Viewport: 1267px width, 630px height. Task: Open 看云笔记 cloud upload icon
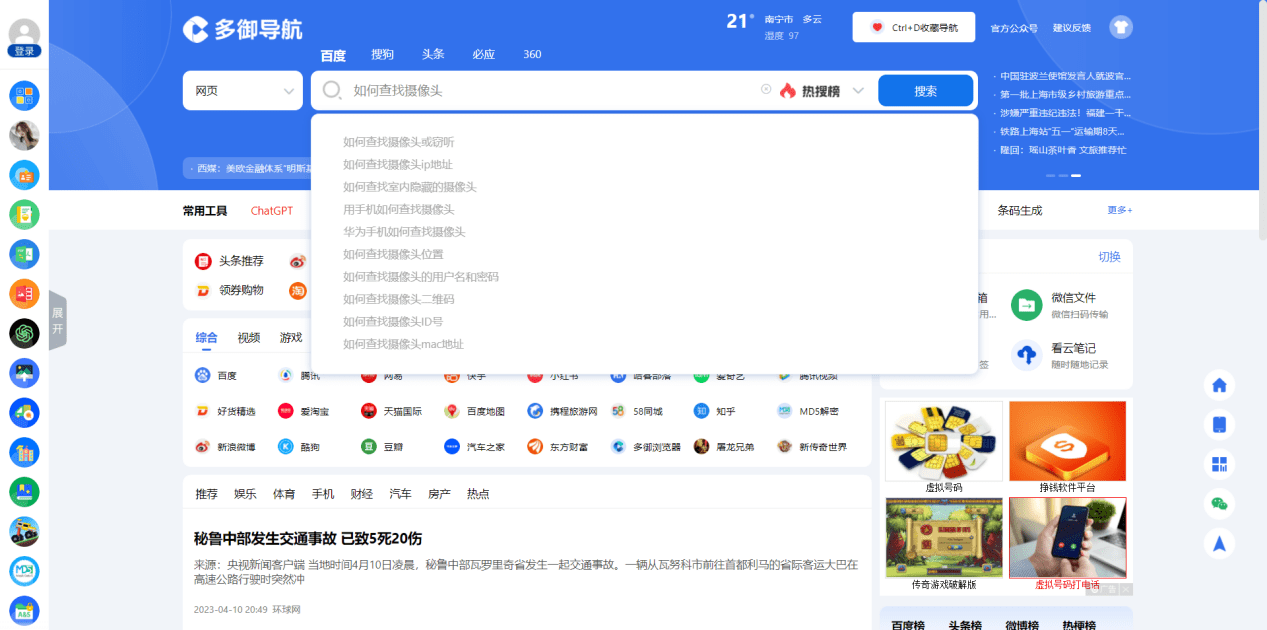[x=1026, y=355]
